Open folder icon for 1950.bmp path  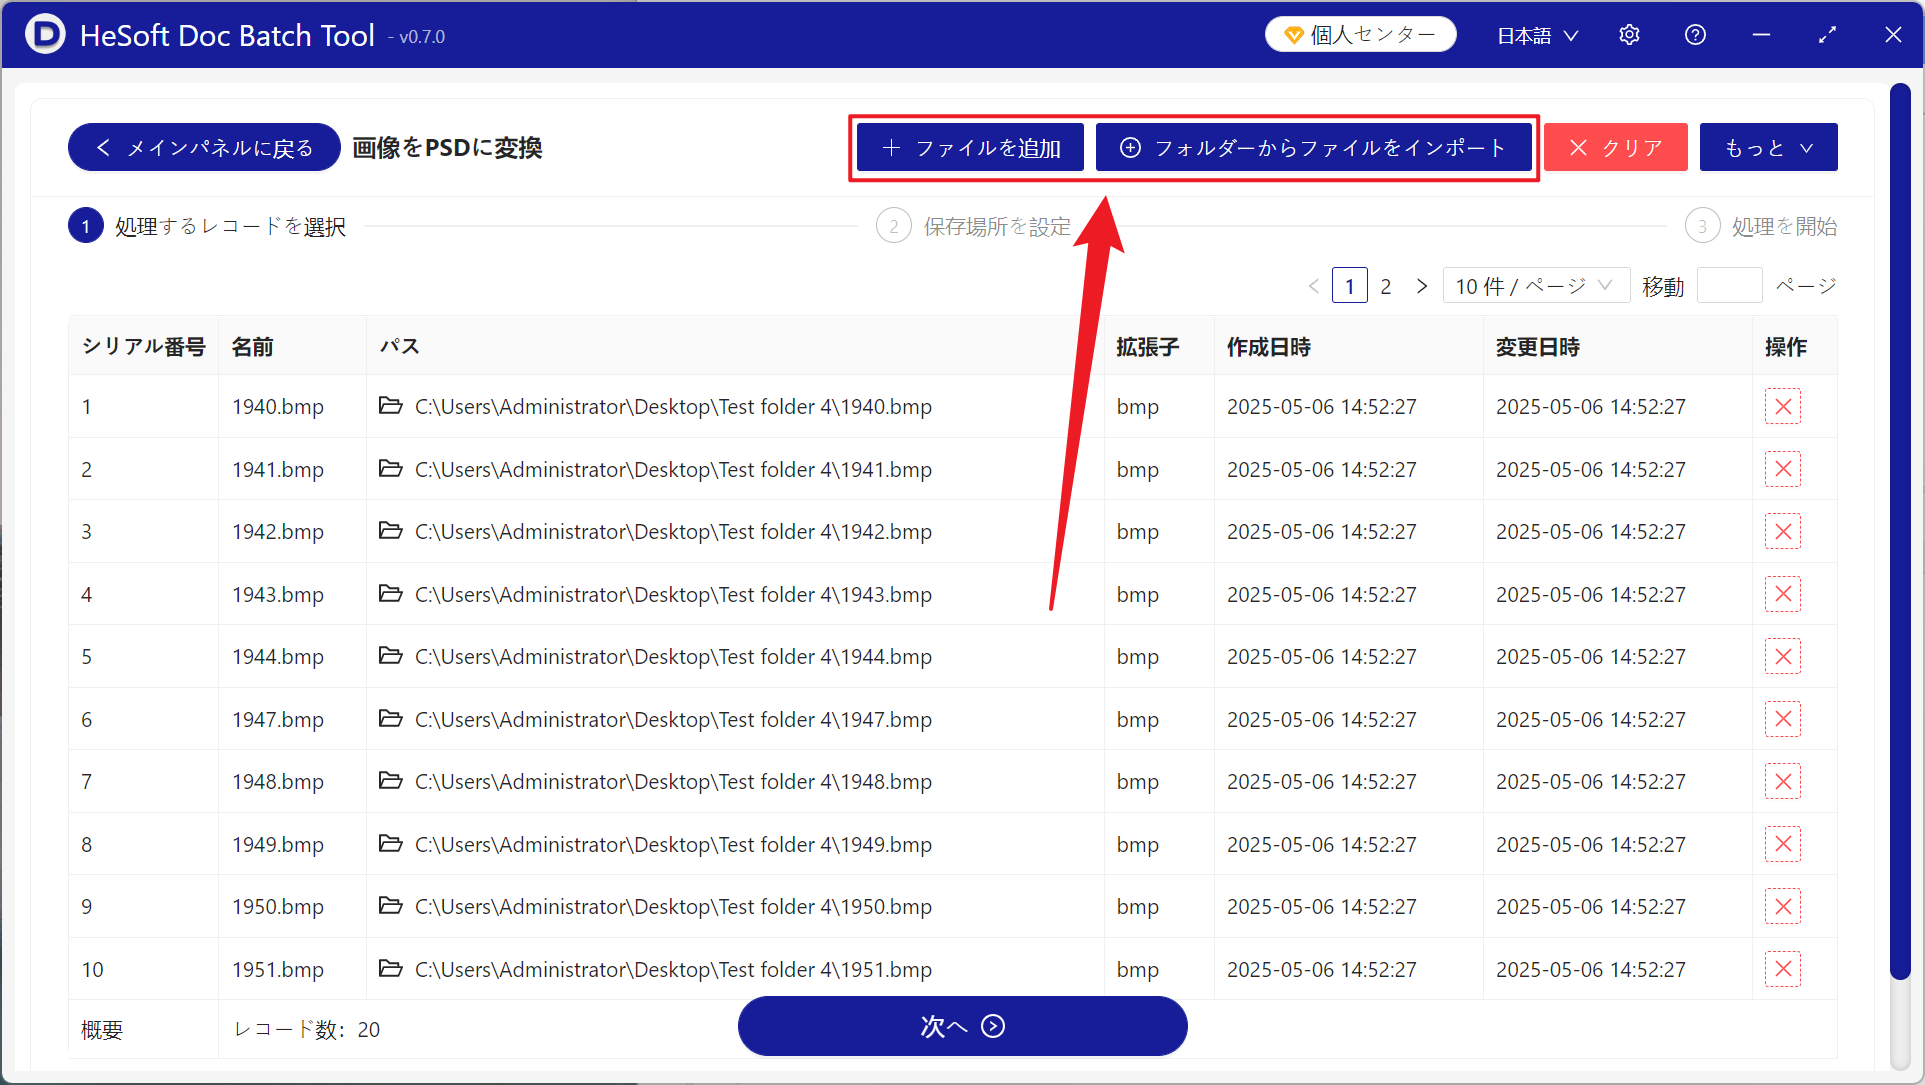coord(391,905)
